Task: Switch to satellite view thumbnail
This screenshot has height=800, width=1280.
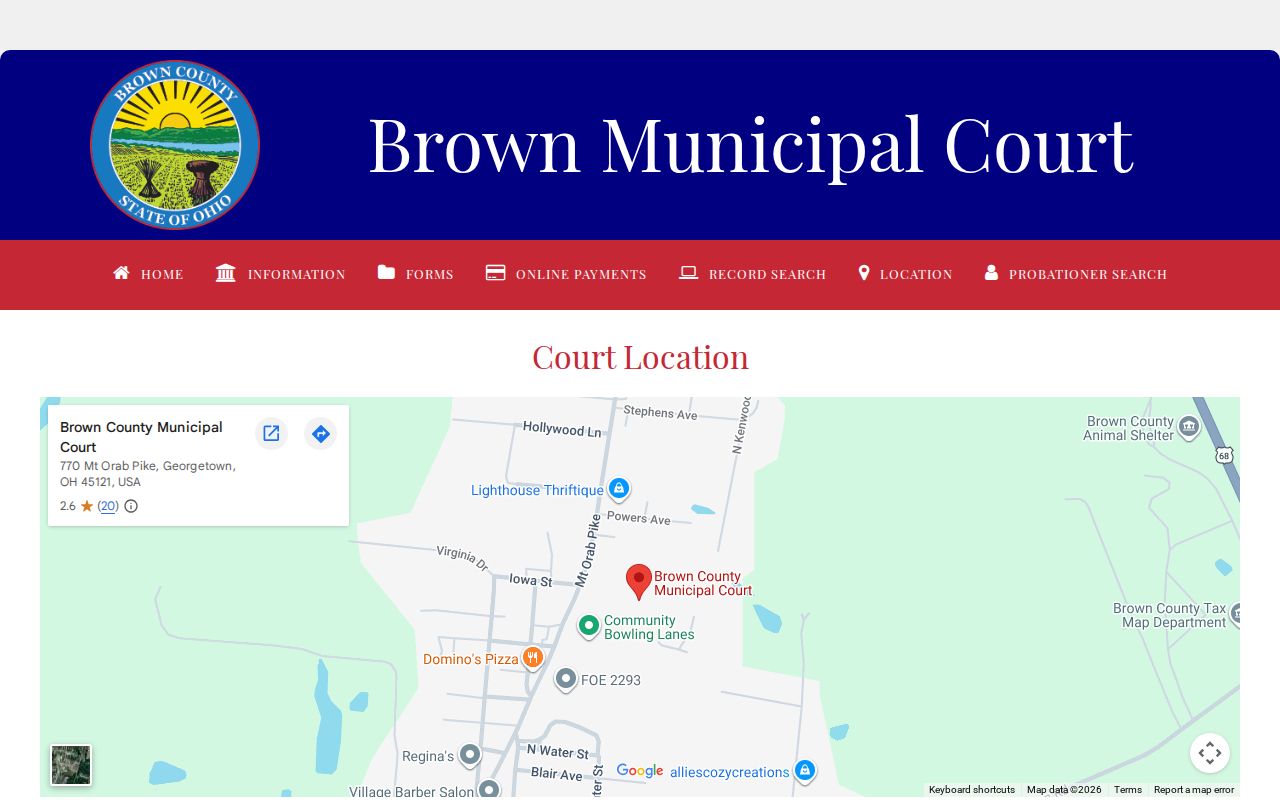Action: point(71,765)
